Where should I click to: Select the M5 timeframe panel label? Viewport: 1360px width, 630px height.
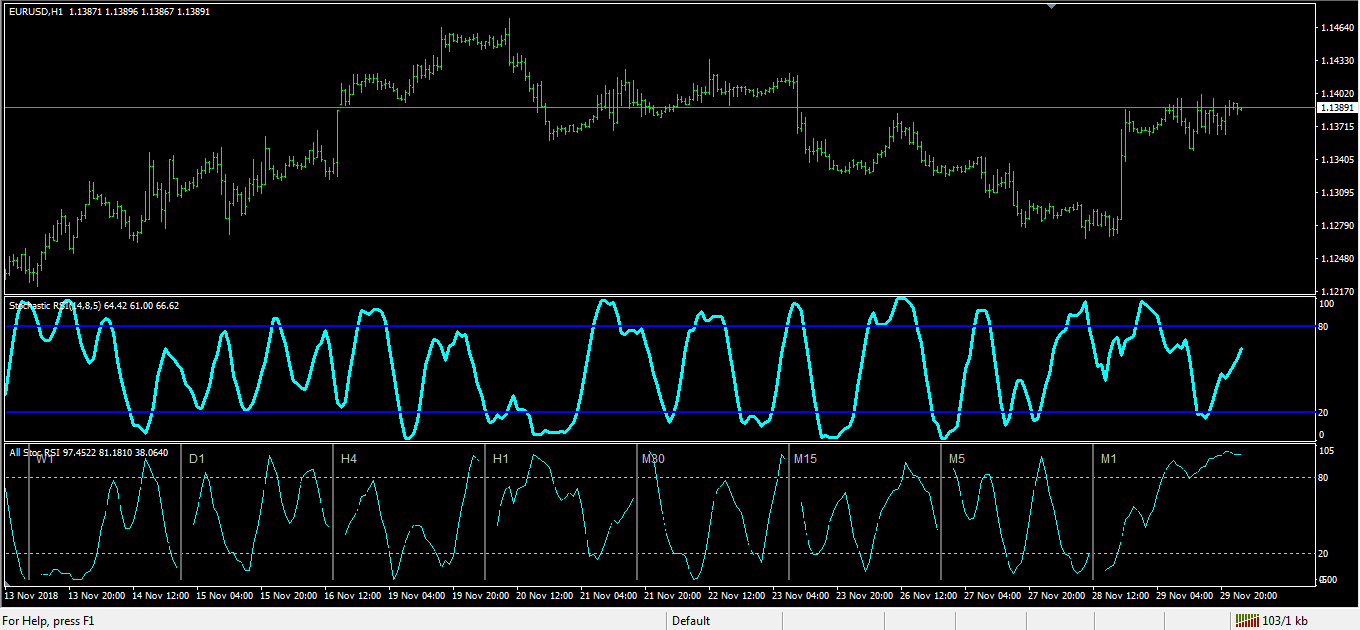click(957, 459)
